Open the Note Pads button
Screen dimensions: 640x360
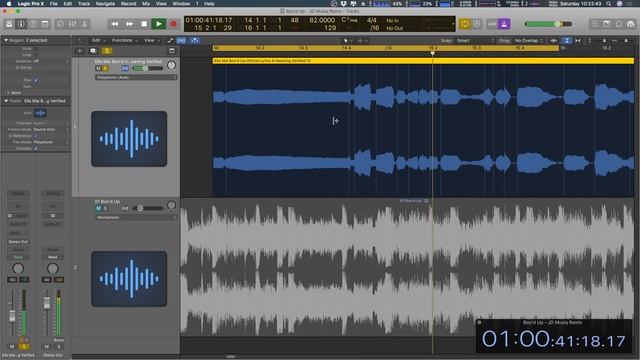[607, 24]
